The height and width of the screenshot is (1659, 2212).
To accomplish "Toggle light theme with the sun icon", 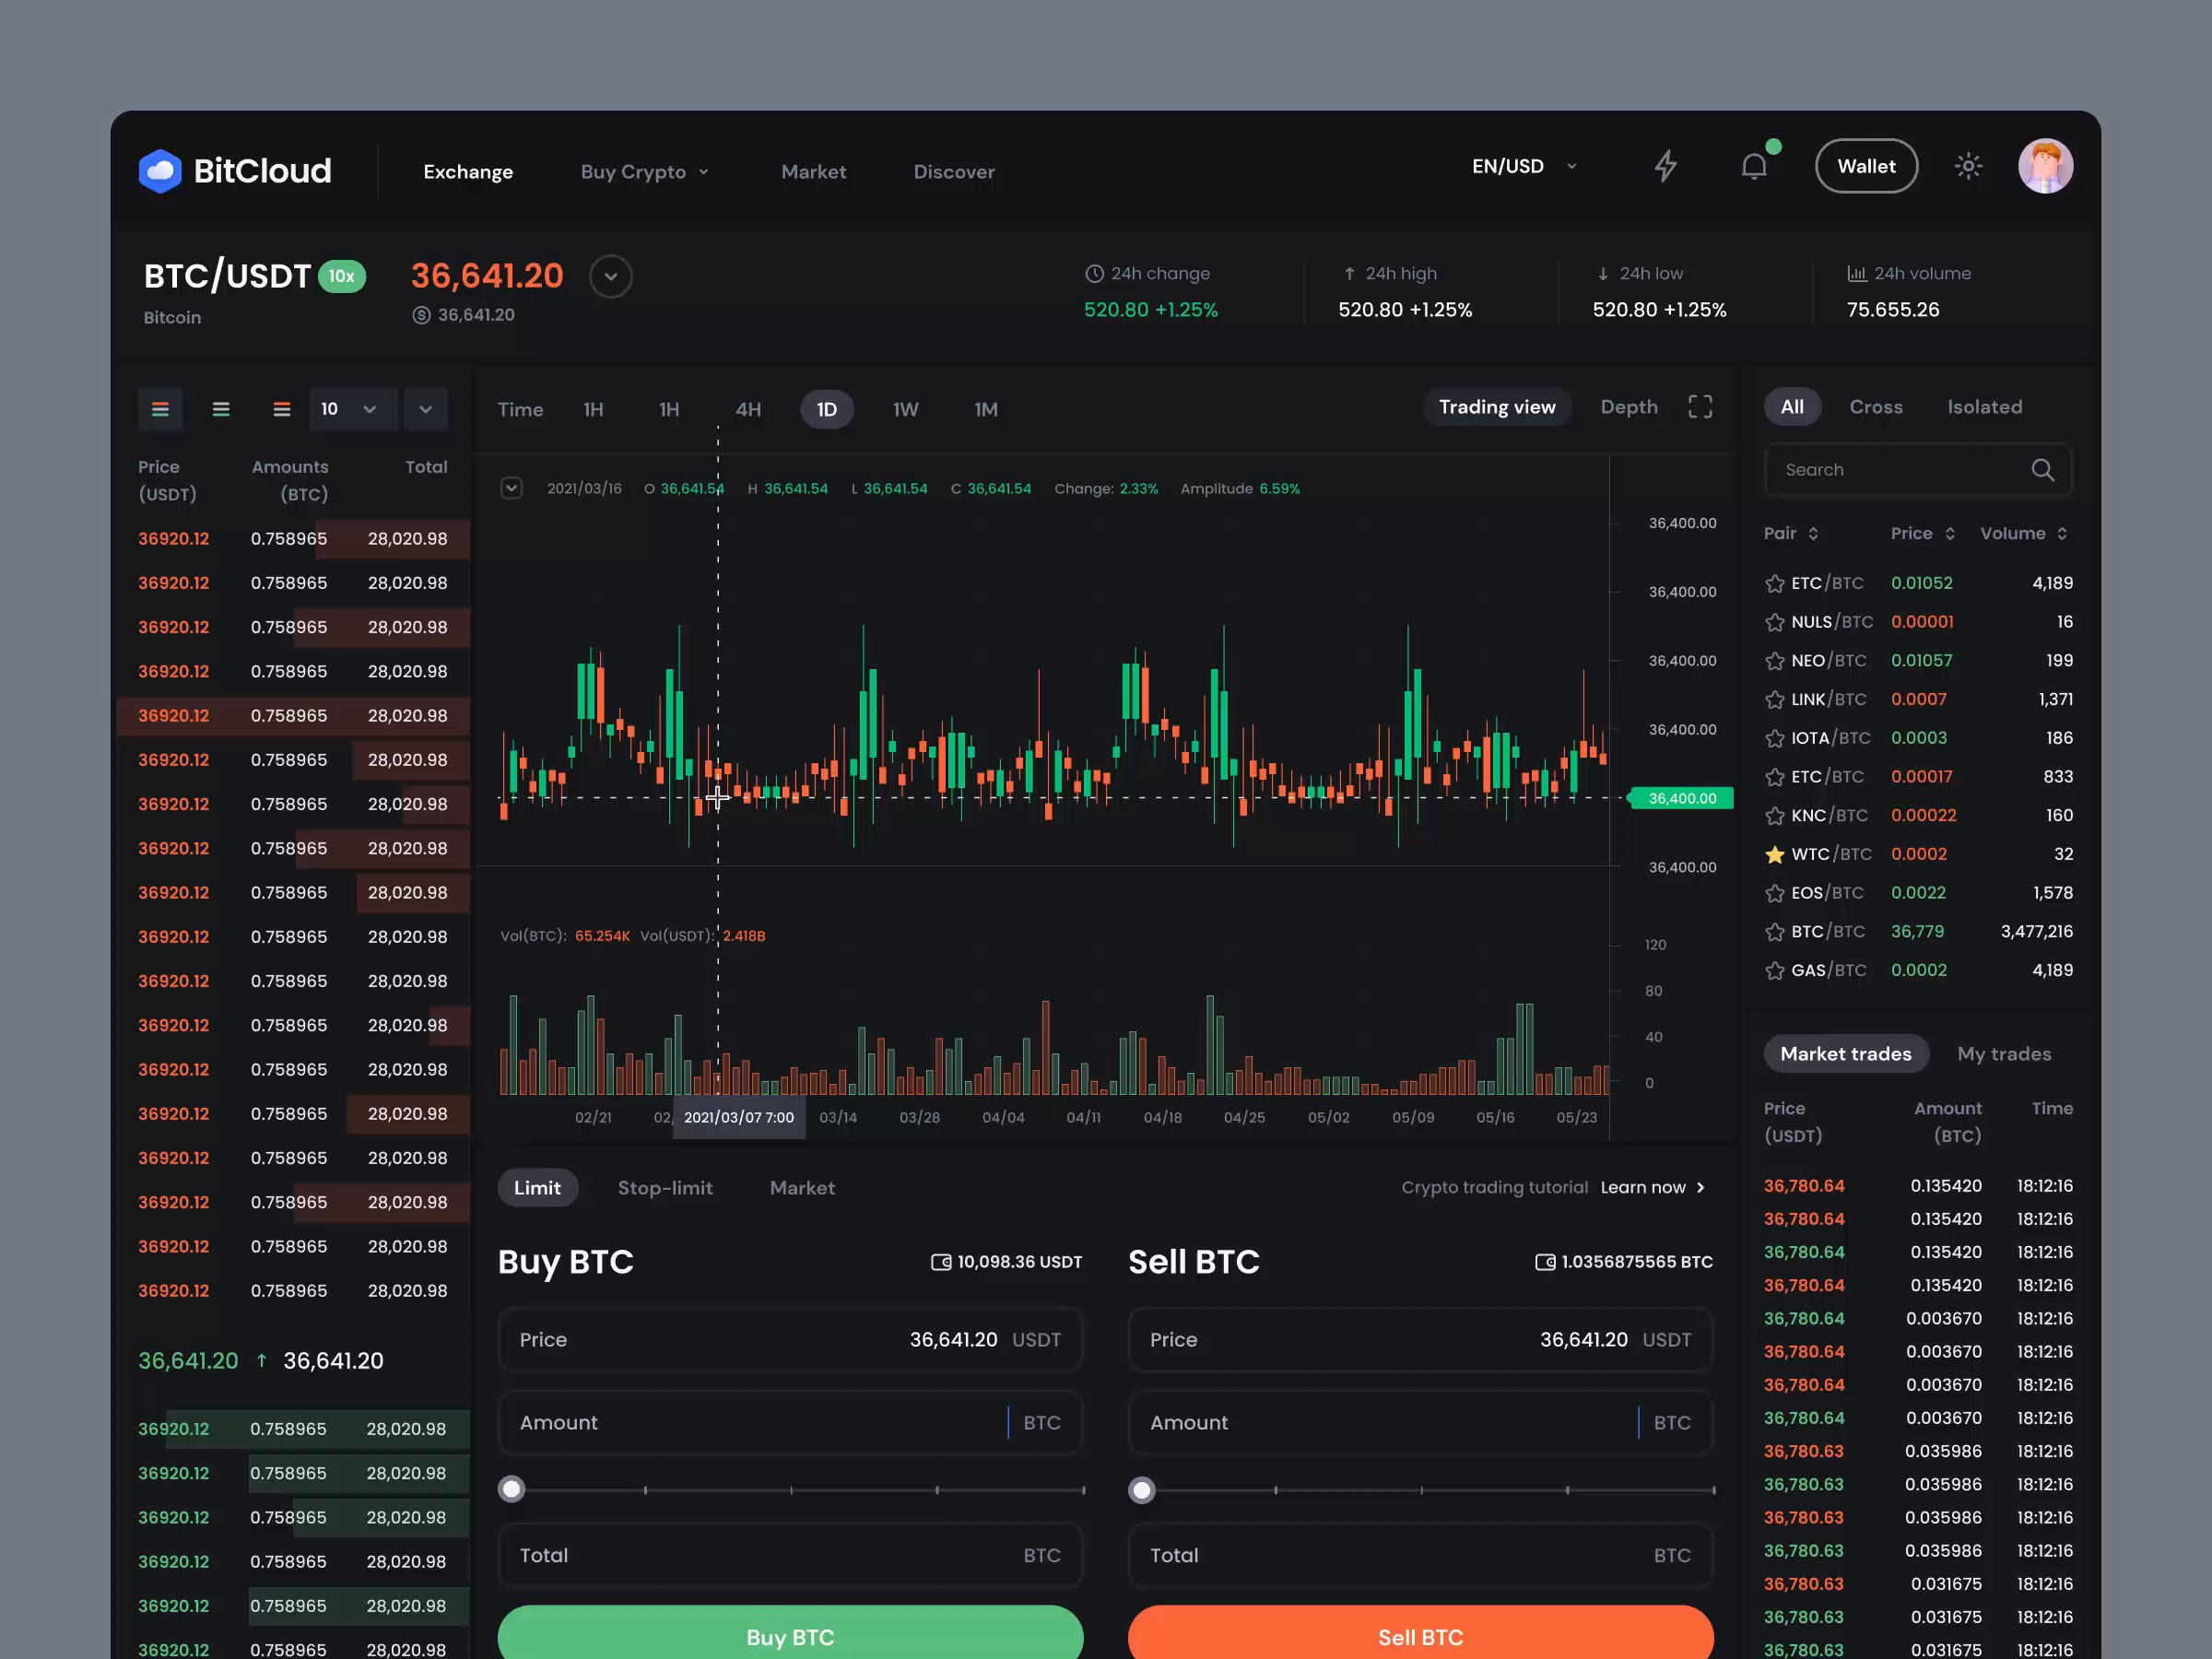I will tap(1969, 166).
